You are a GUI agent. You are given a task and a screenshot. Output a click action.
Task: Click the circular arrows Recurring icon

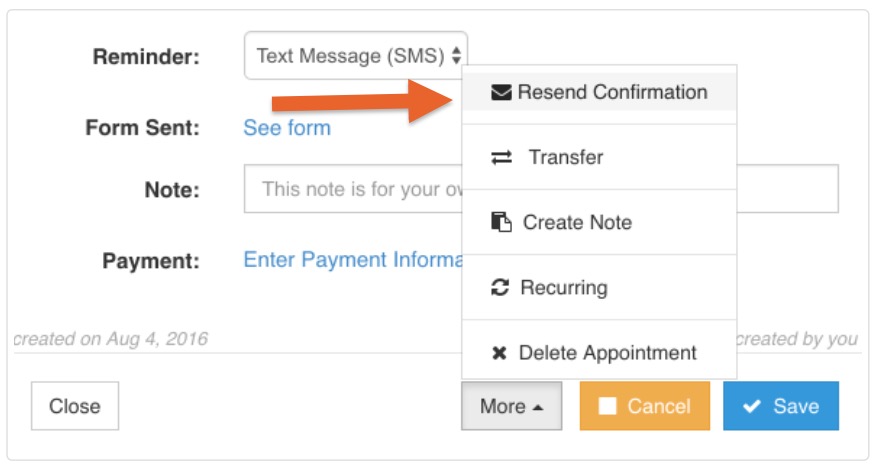[x=500, y=287]
